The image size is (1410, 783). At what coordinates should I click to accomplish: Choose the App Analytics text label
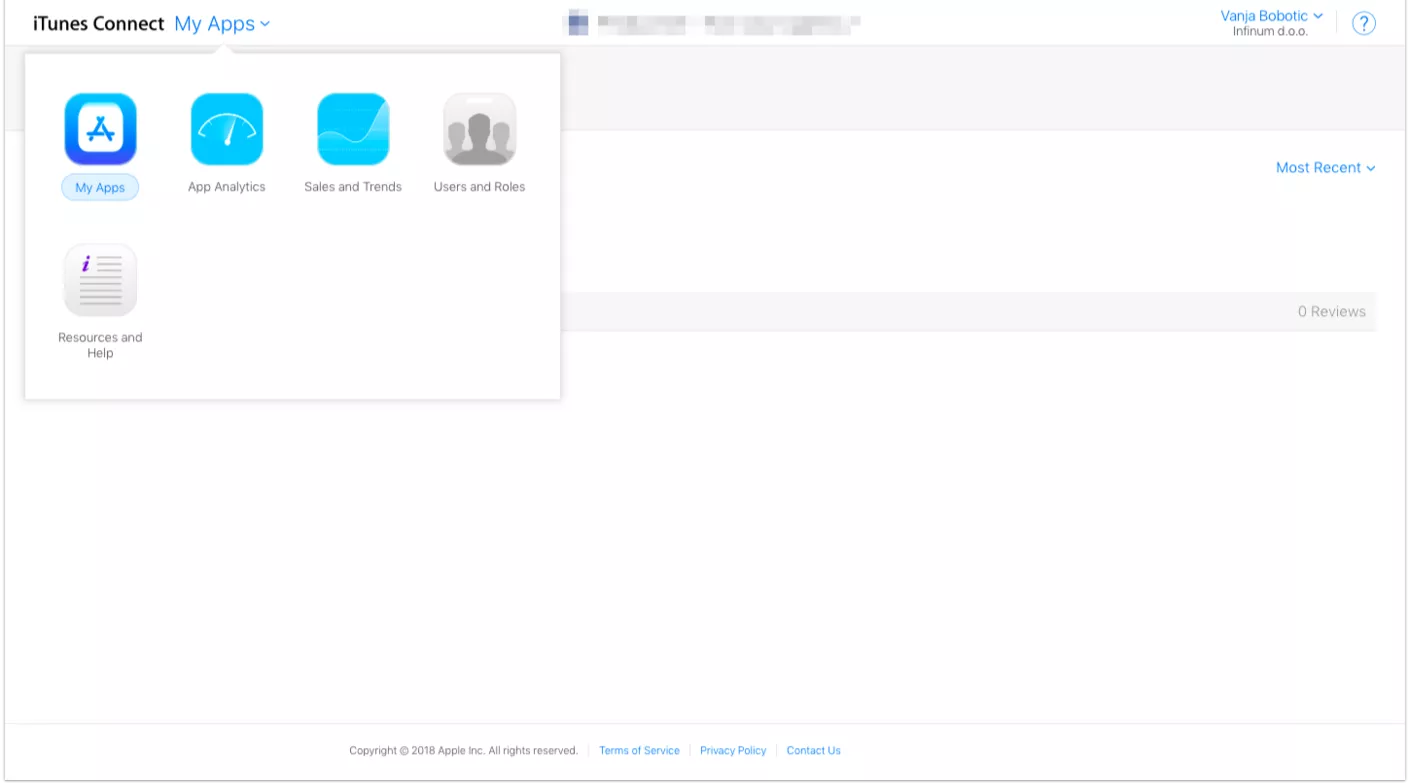tap(227, 187)
